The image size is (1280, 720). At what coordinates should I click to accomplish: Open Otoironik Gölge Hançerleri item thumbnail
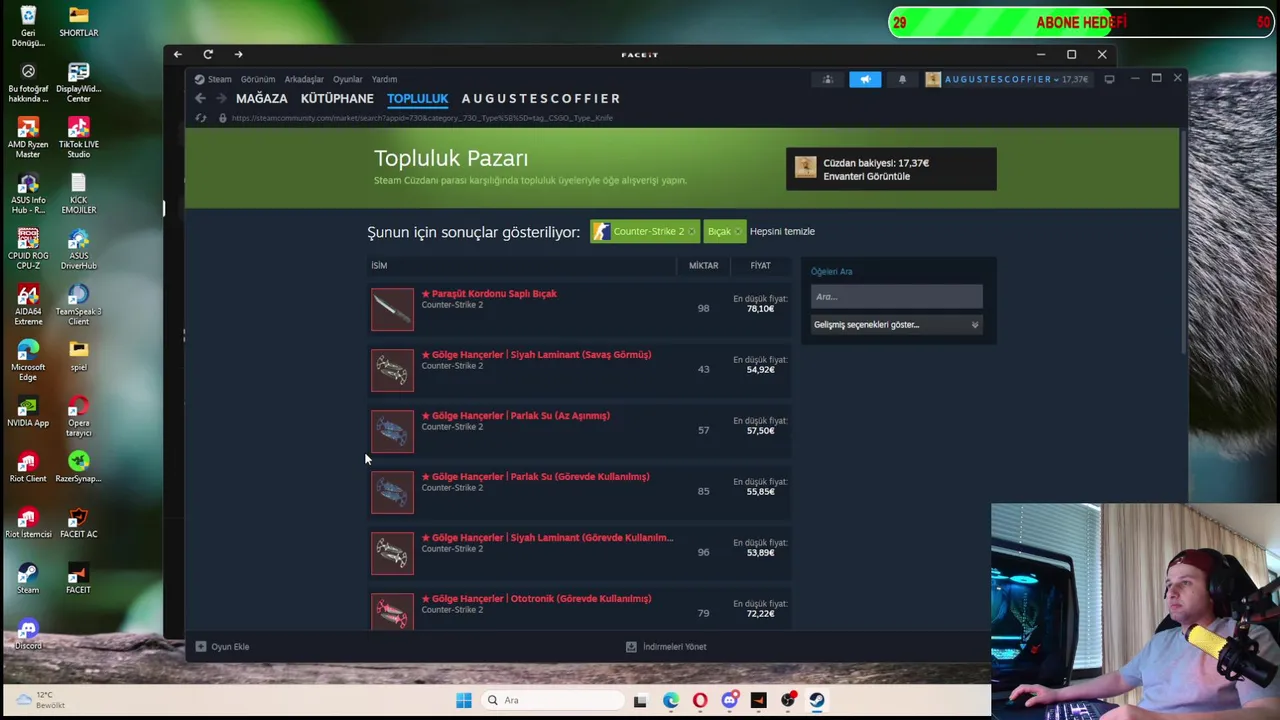click(392, 611)
